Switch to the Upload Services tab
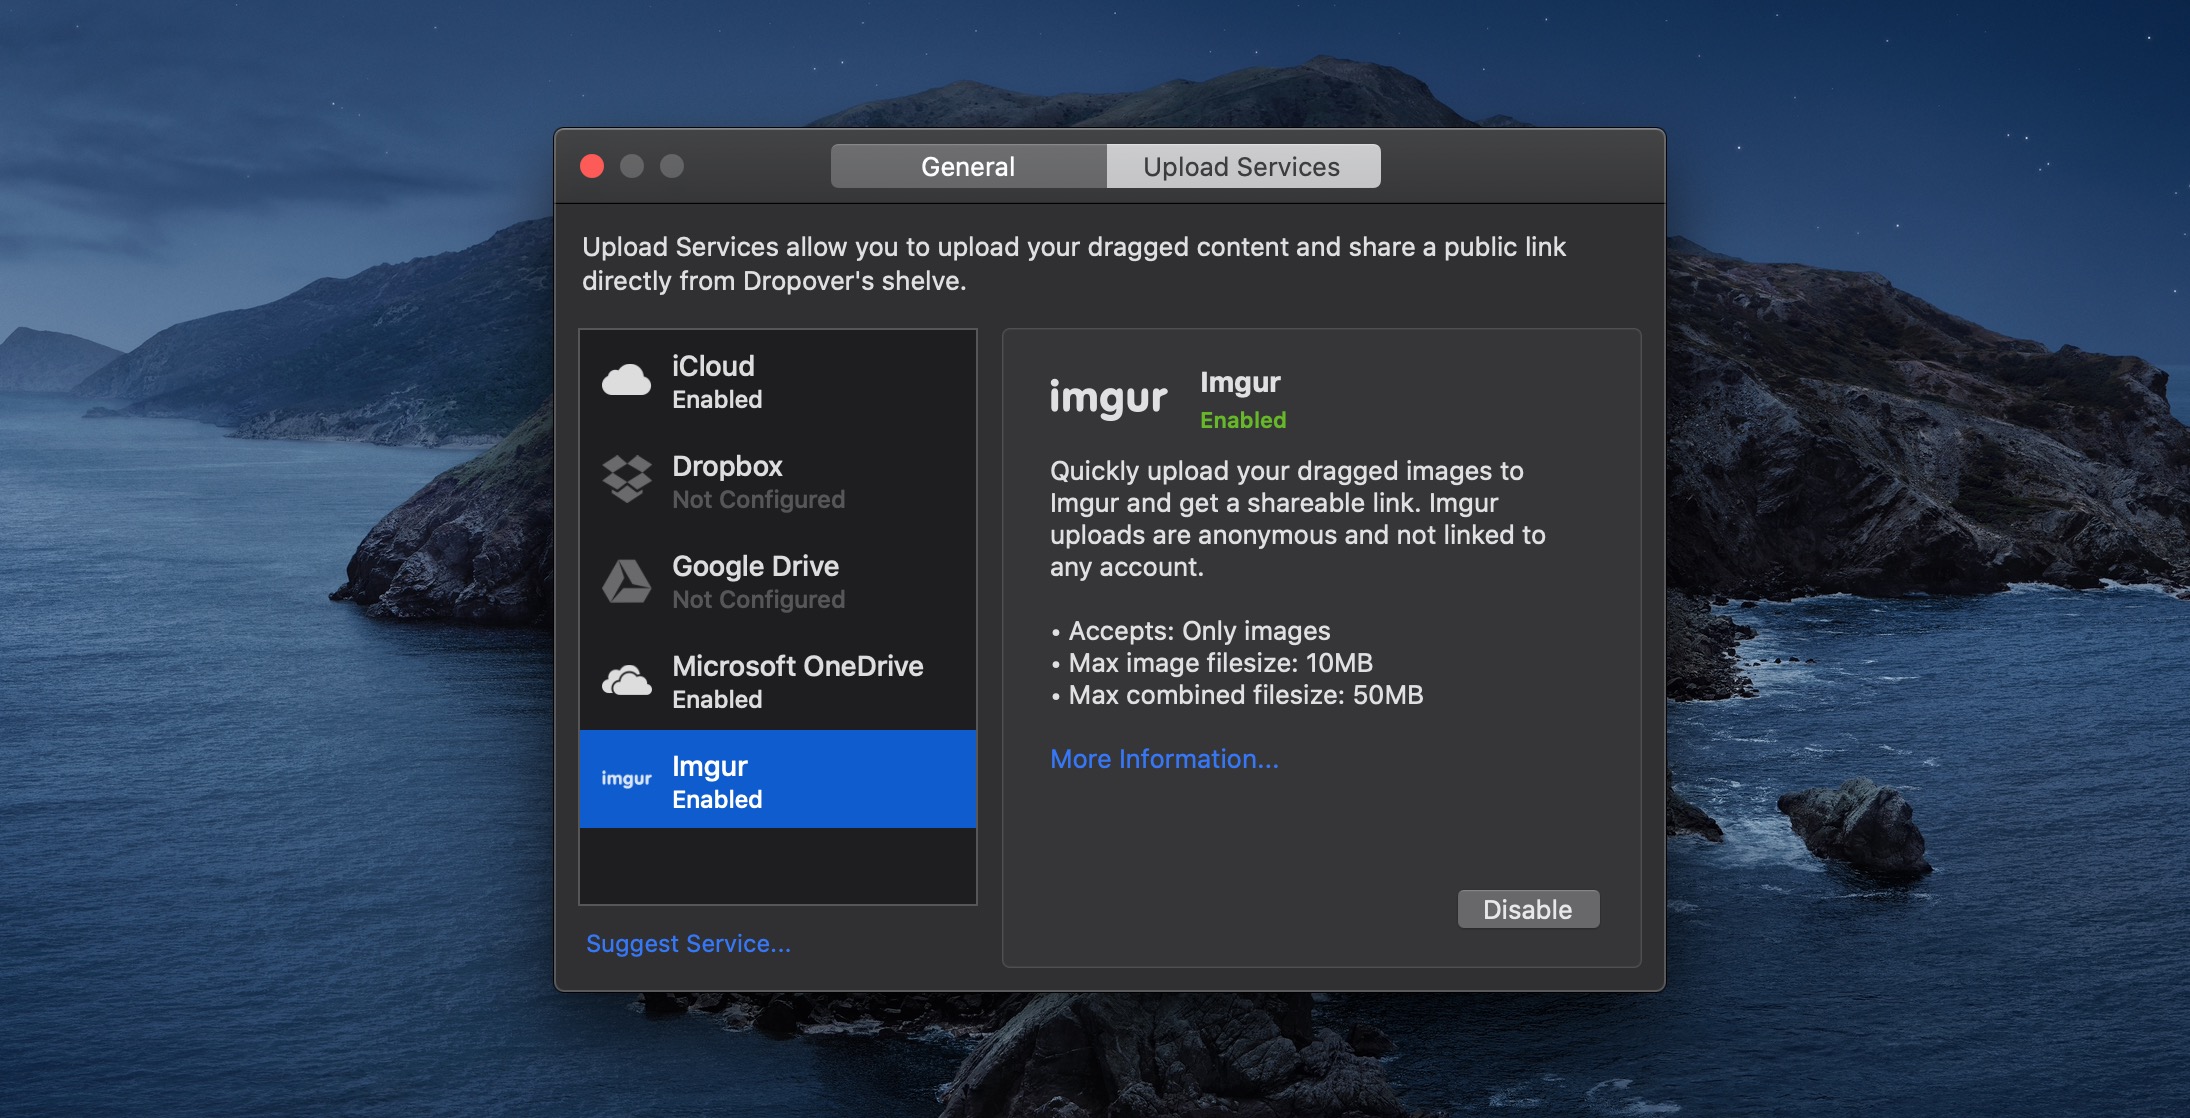Image resolution: width=2190 pixels, height=1118 pixels. 1242,166
